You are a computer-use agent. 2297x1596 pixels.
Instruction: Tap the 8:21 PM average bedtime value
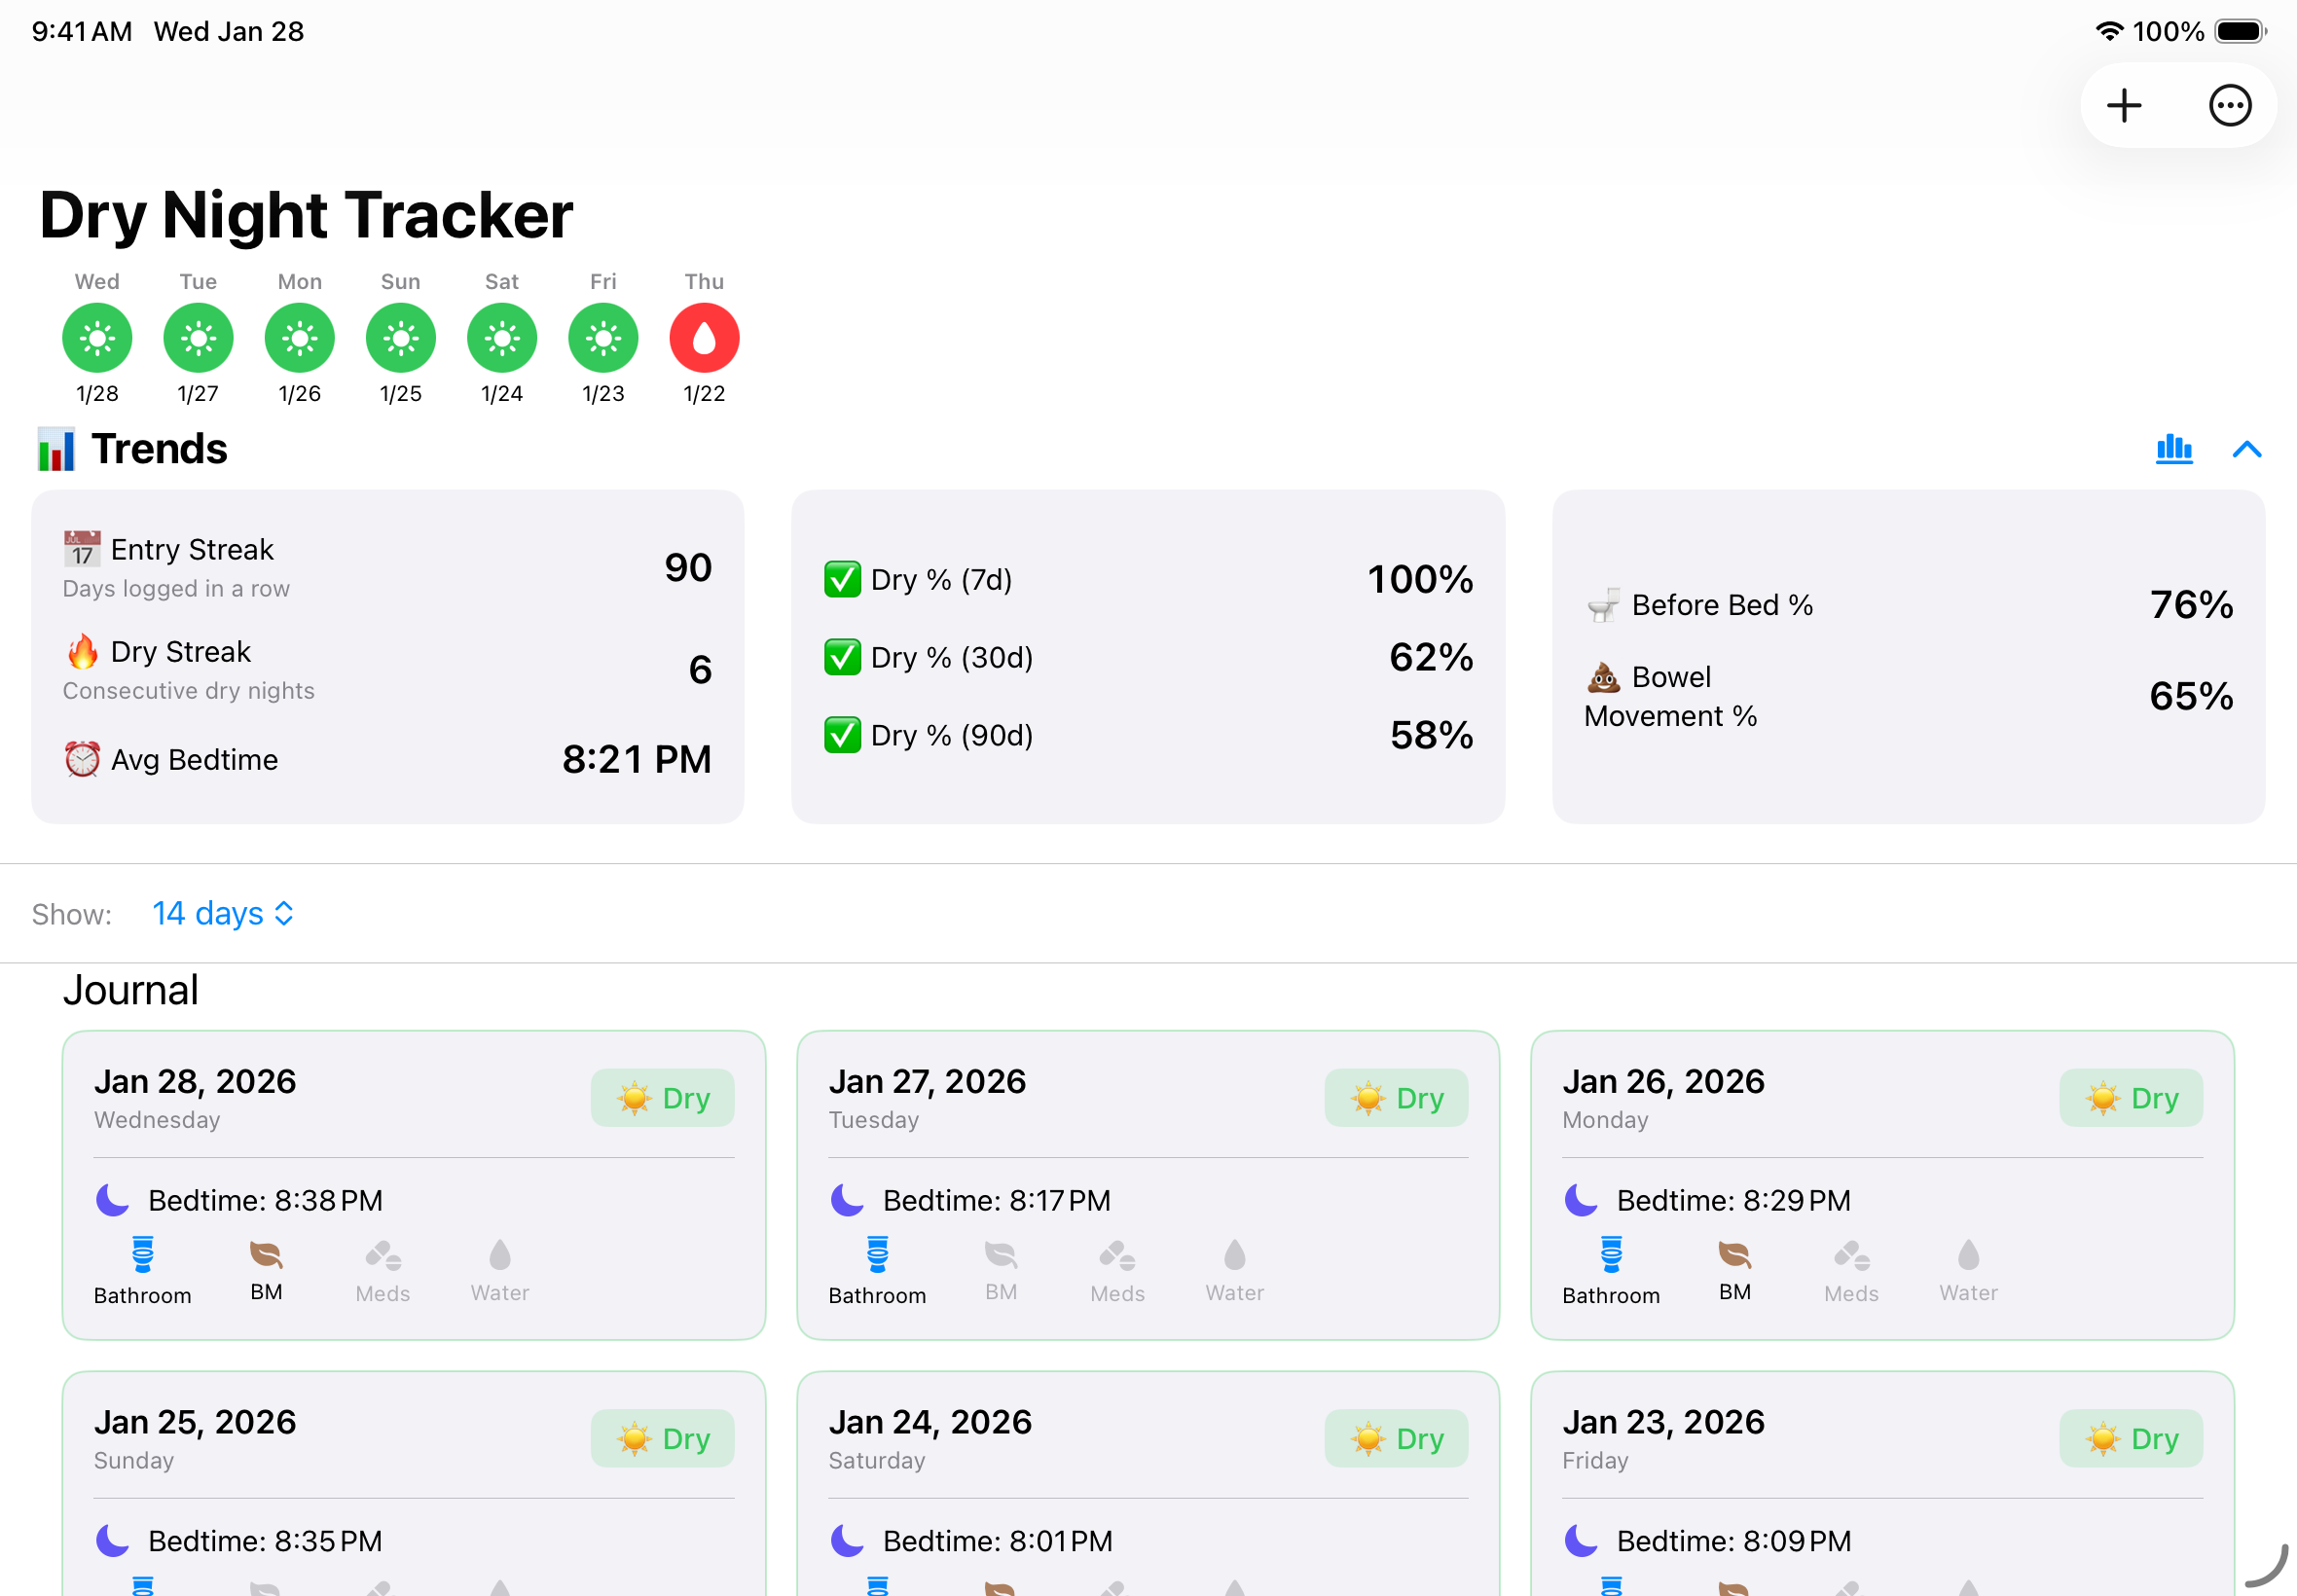click(x=636, y=759)
